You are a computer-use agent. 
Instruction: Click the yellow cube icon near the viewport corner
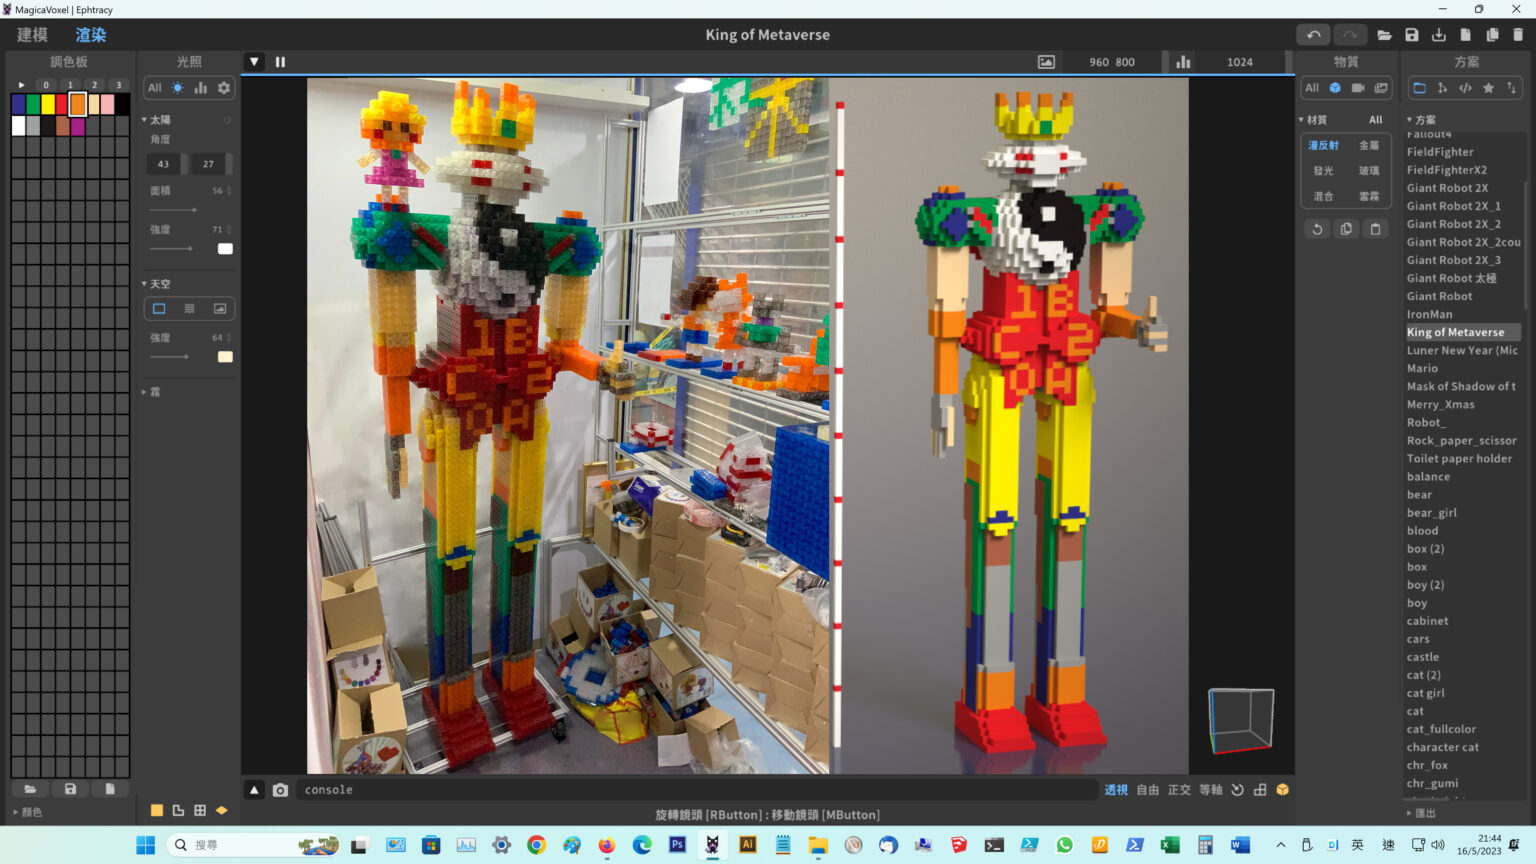coord(1282,789)
